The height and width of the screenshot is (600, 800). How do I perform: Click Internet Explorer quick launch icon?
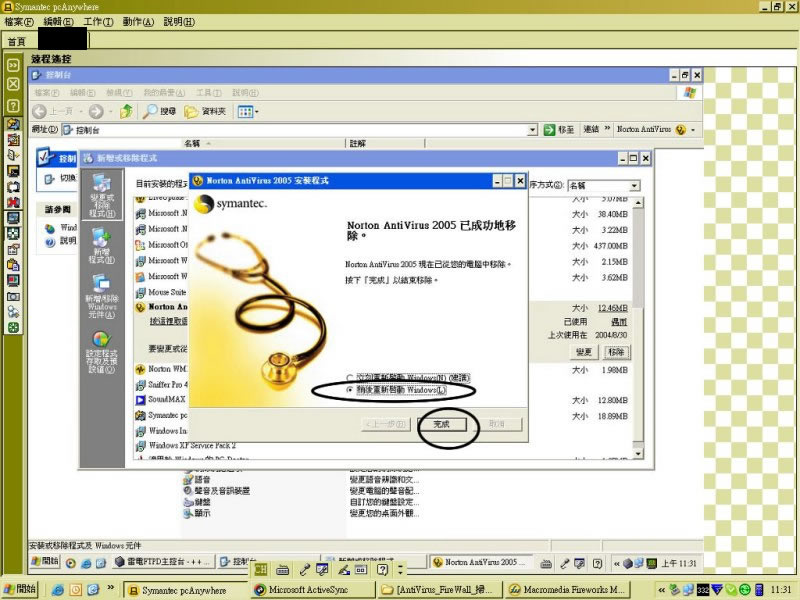pyautogui.click(x=58, y=590)
